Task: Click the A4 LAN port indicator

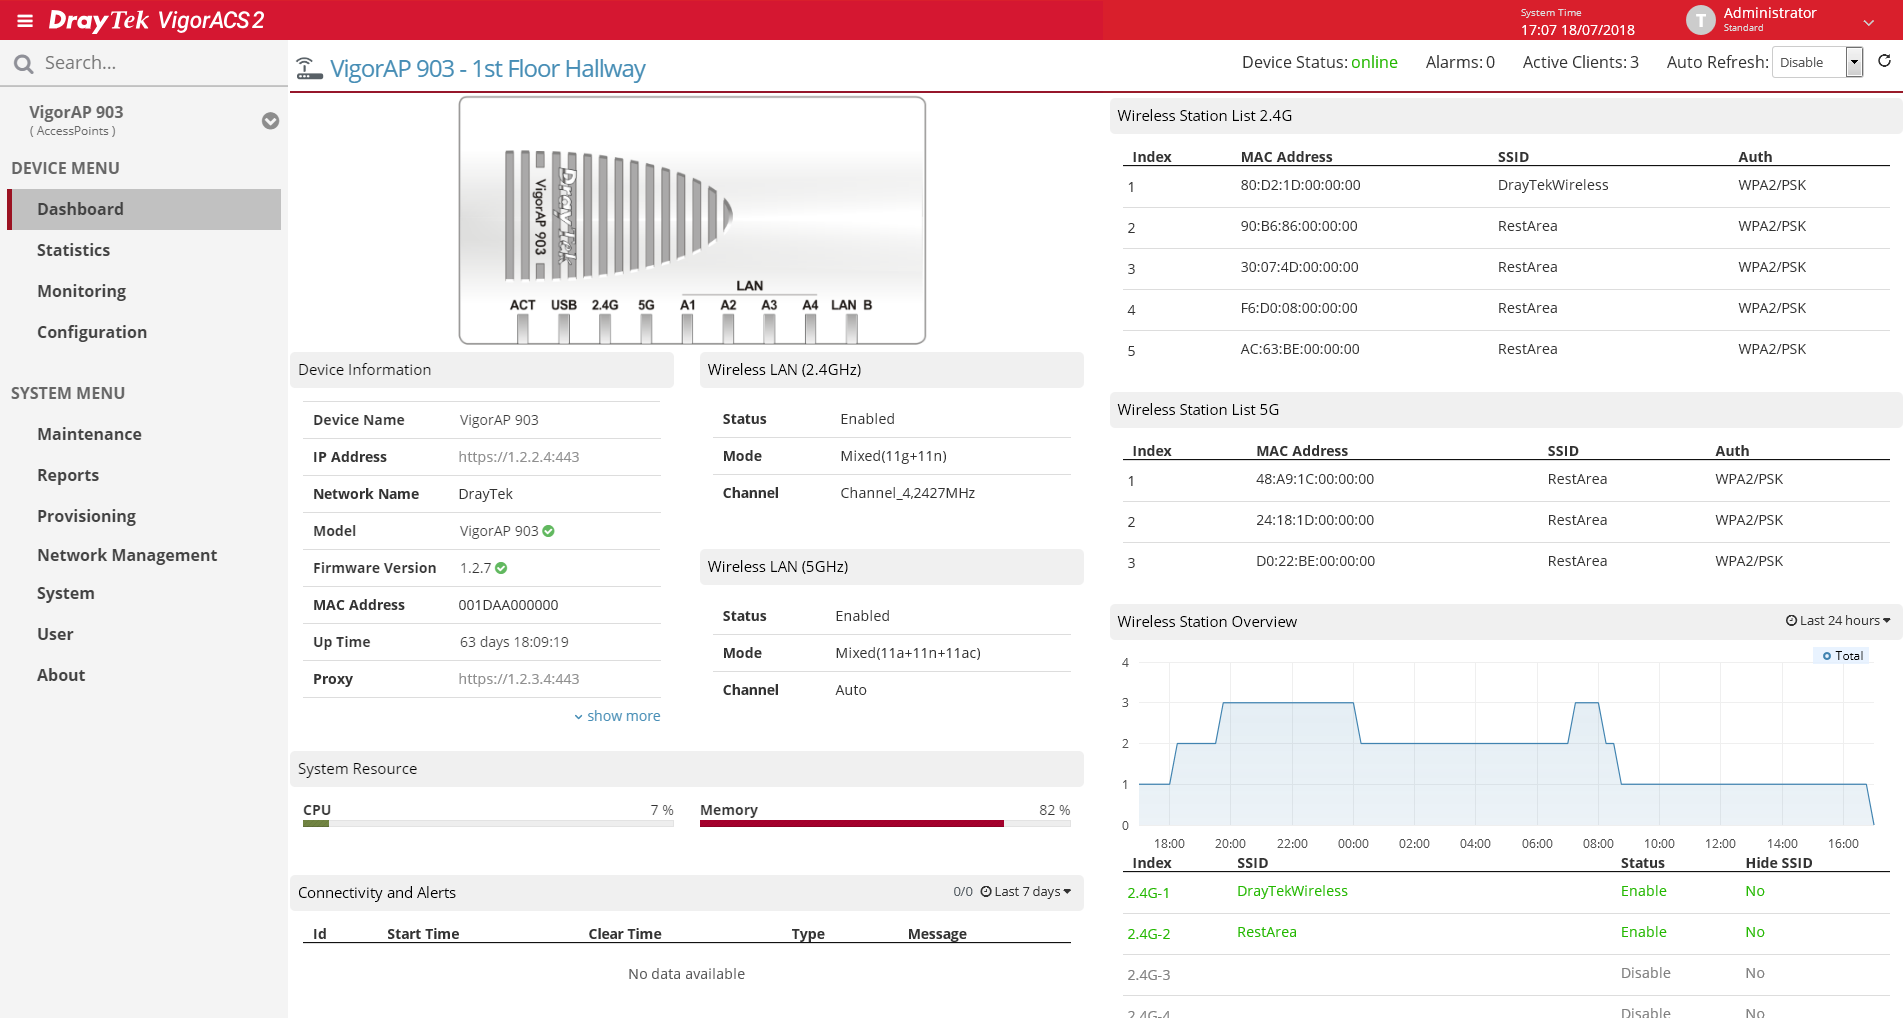Action: click(810, 329)
